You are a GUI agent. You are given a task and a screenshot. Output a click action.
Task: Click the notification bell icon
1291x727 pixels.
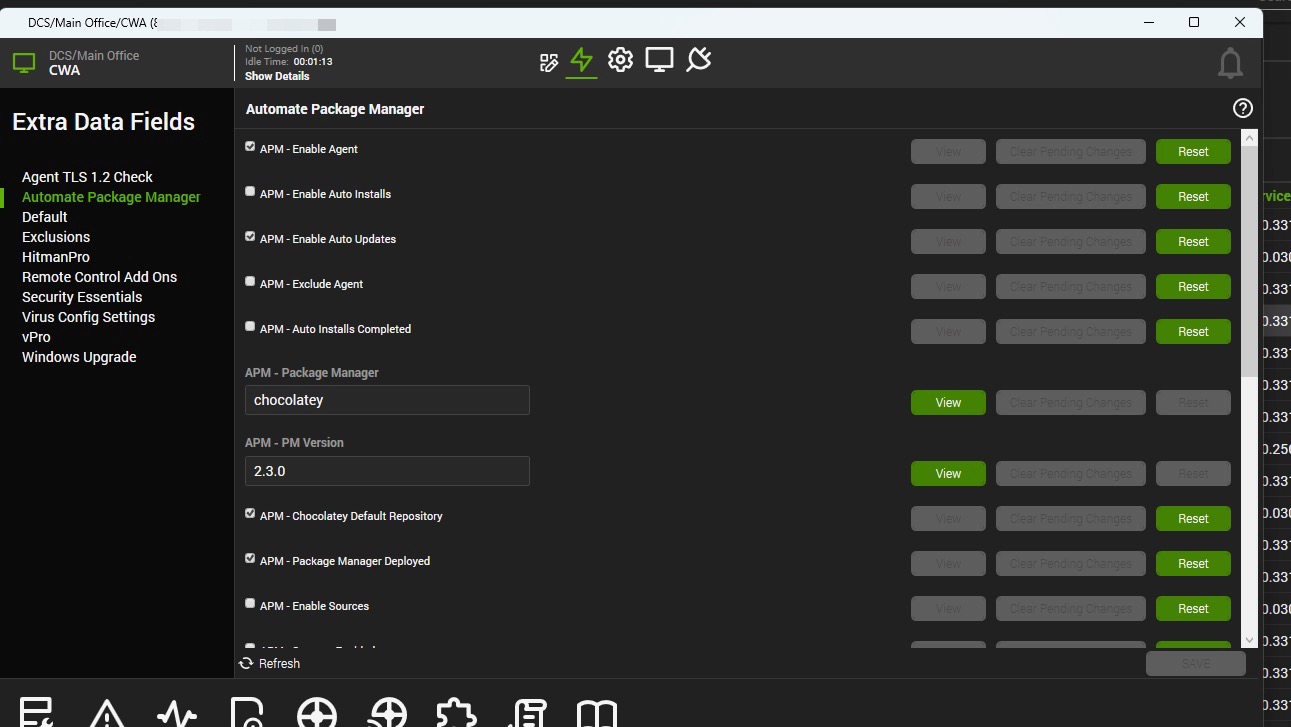[1230, 63]
